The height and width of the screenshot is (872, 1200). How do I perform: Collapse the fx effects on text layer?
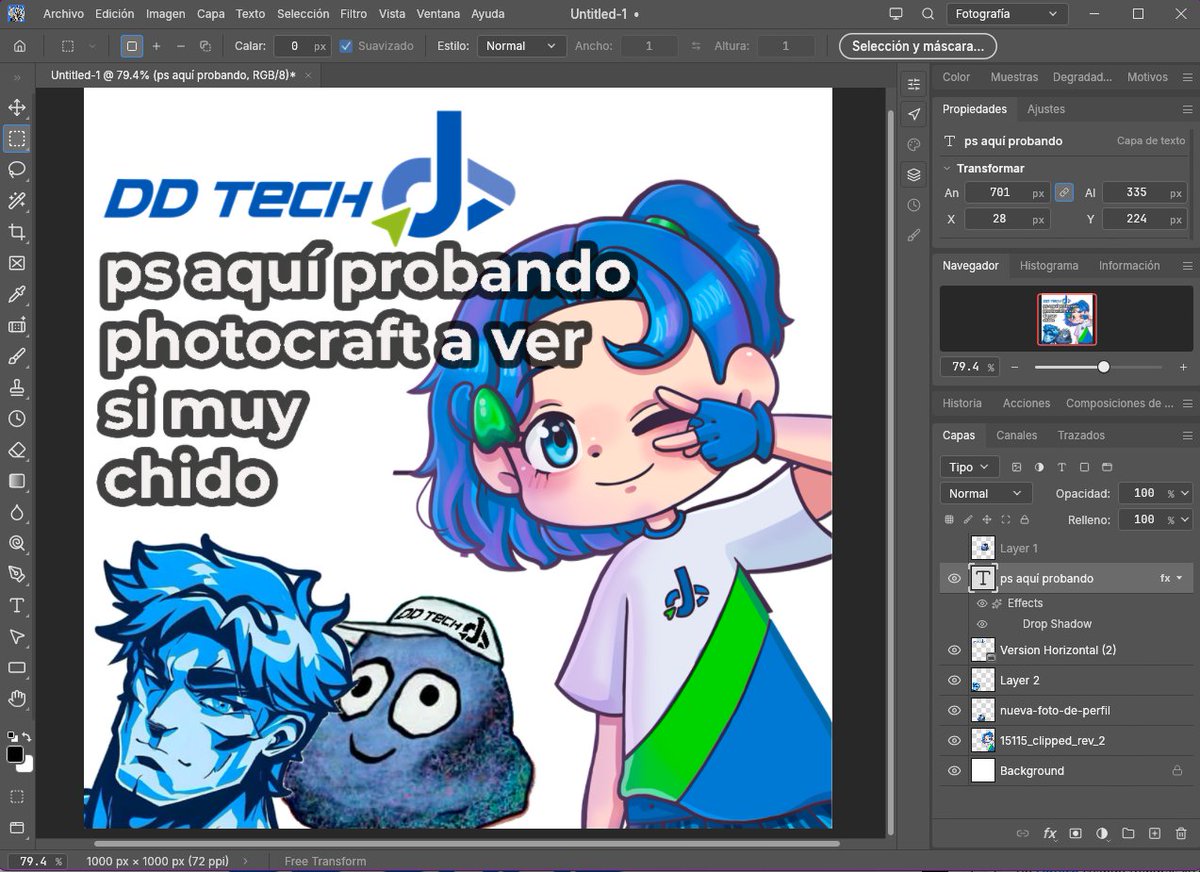(1179, 578)
